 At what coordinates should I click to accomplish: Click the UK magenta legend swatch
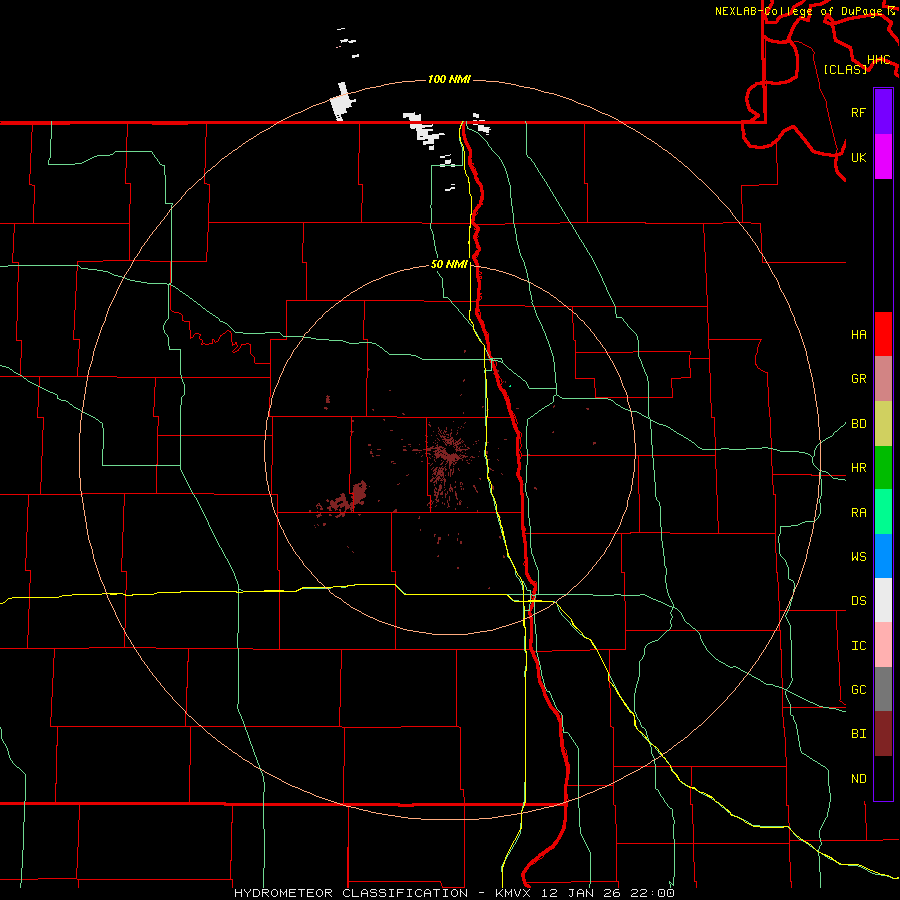point(883,157)
